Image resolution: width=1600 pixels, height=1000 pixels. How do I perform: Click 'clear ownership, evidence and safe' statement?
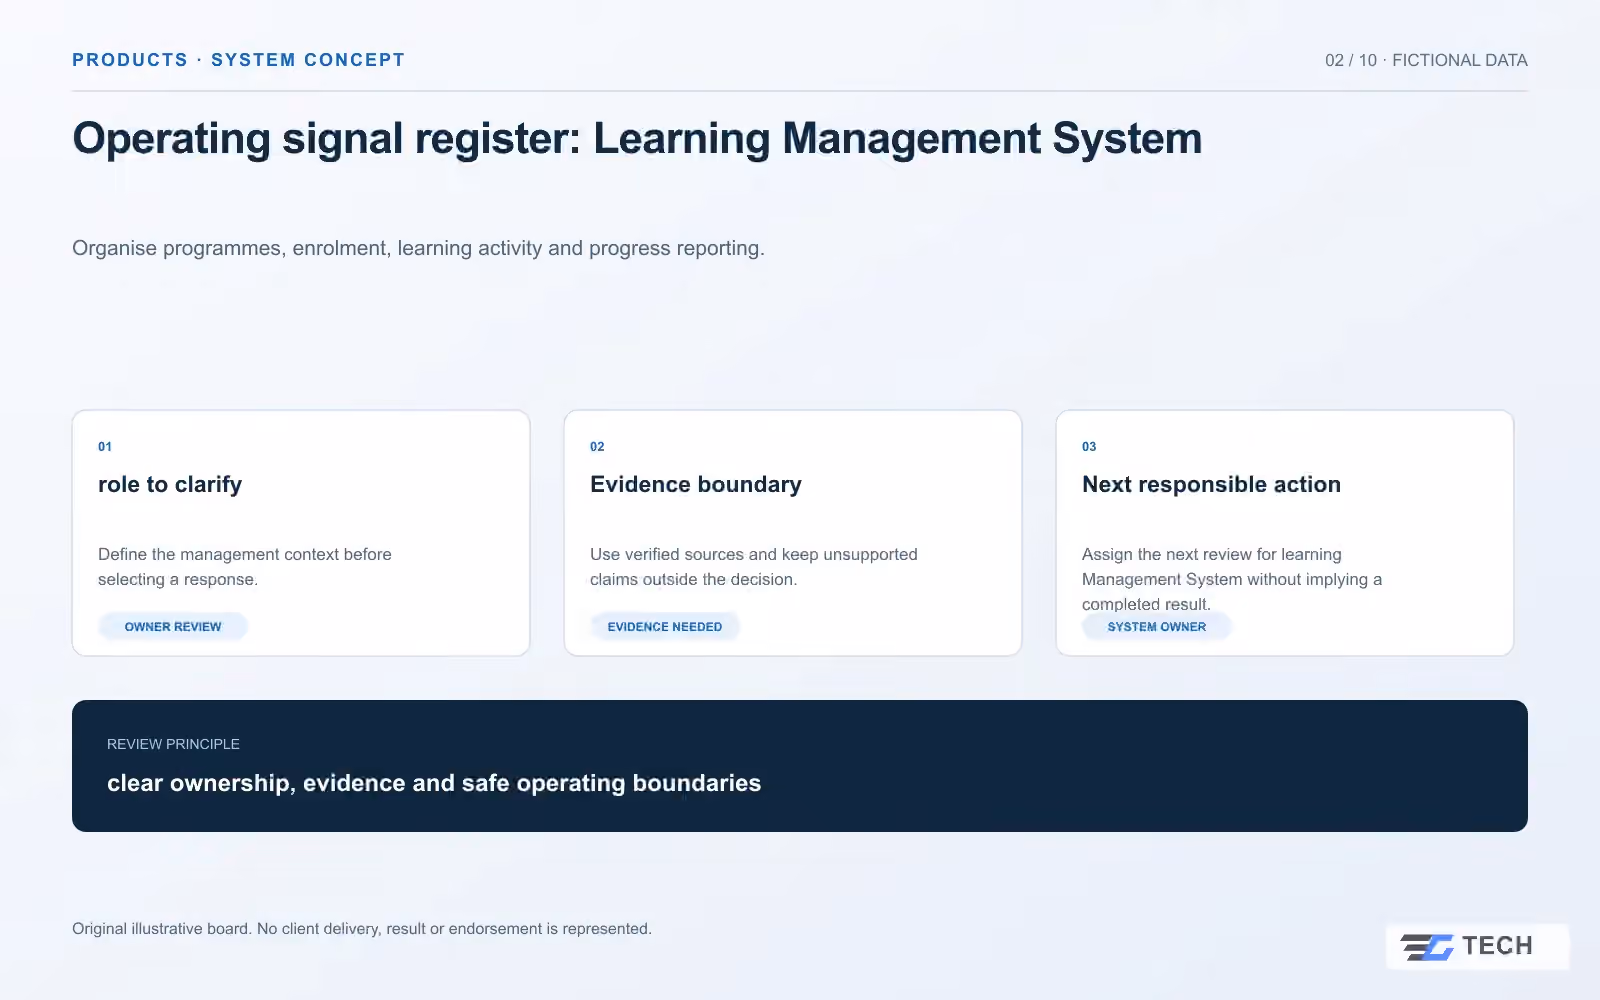434,783
